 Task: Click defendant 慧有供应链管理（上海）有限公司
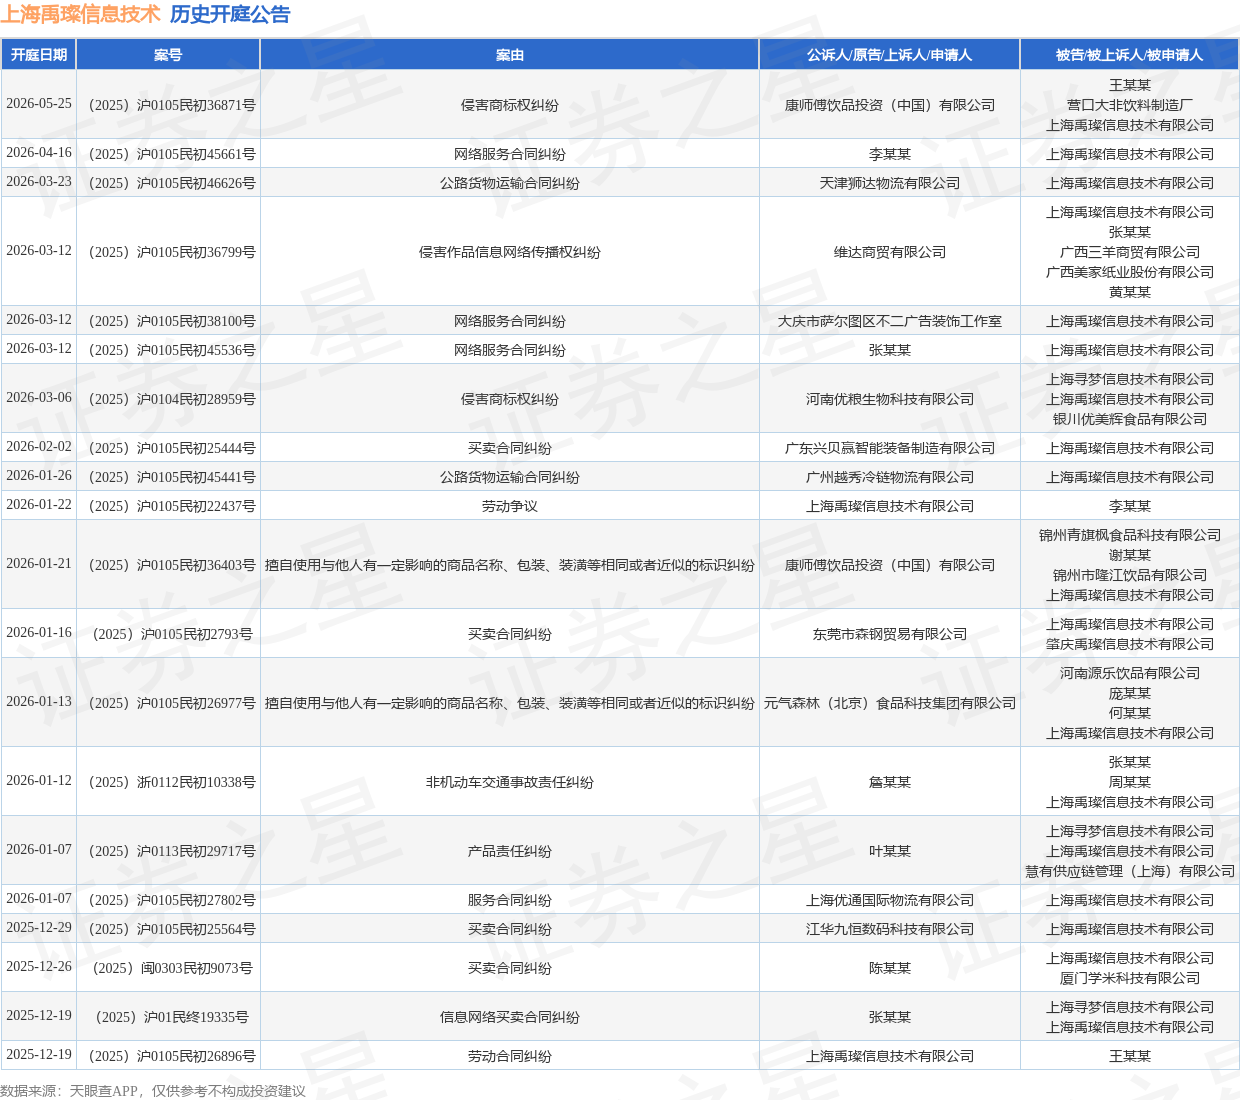pos(1130,871)
